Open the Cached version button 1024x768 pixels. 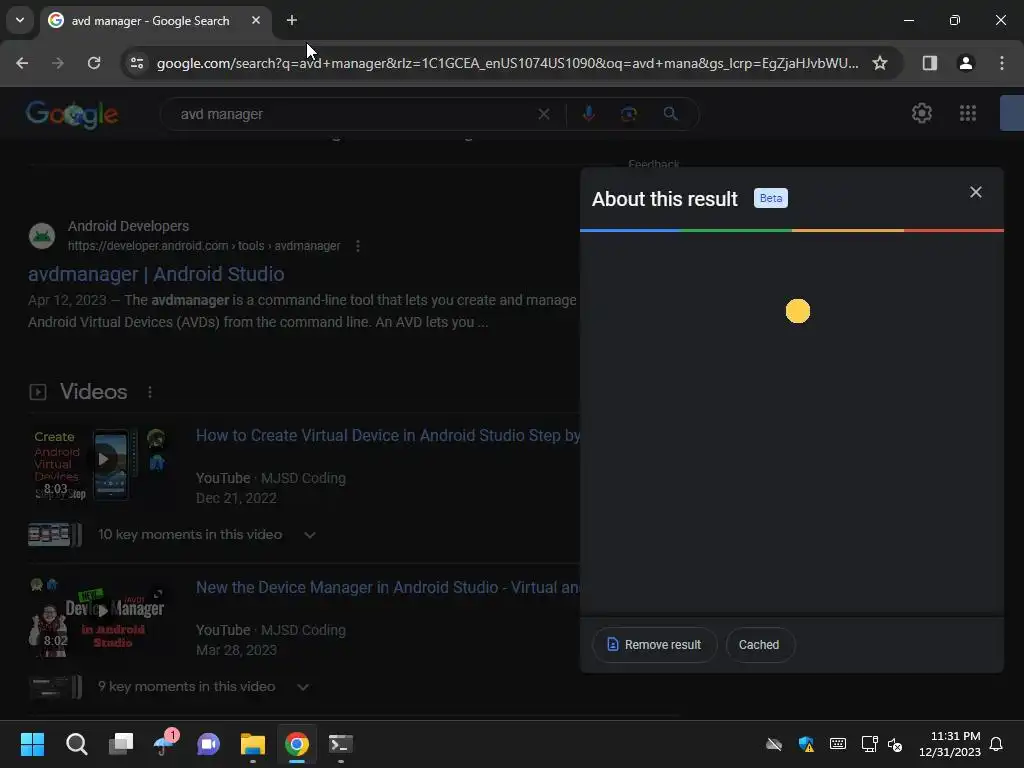[759, 645]
